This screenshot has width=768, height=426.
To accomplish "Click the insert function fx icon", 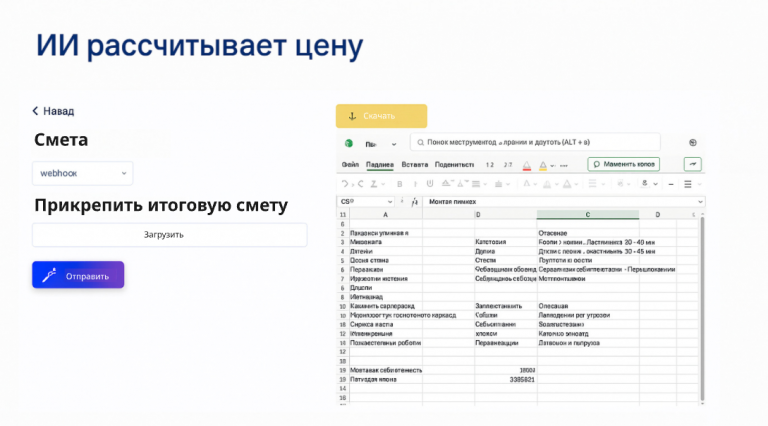I will pyautogui.click(x=413, y=202).
